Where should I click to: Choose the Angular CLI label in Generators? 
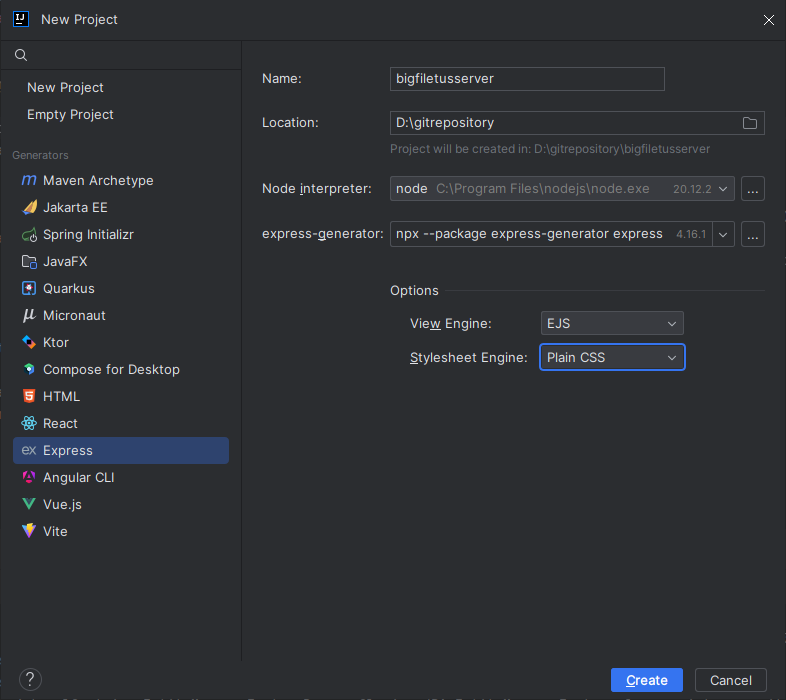[79, 477]
